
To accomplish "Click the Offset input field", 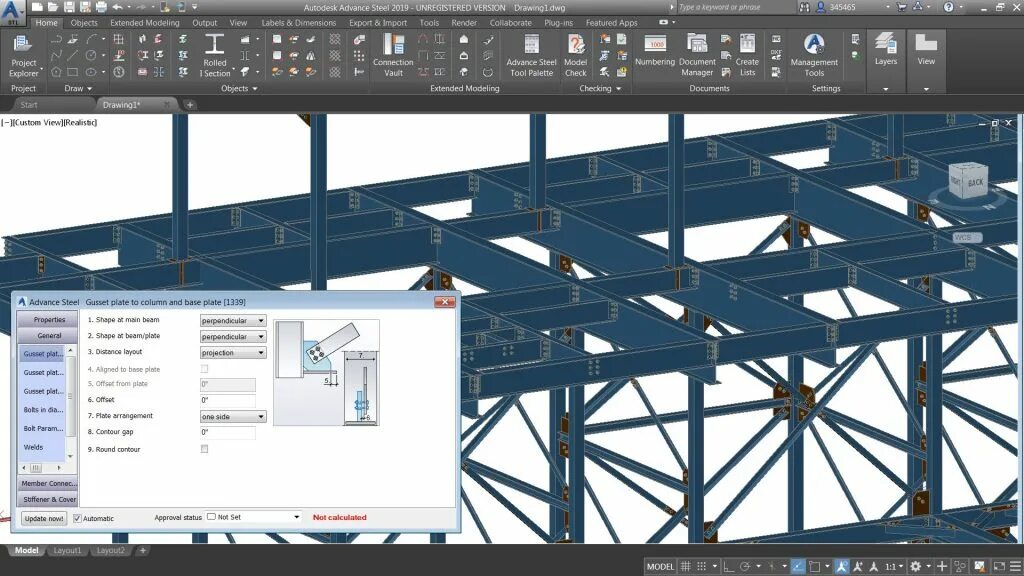I will coord(227,400).
